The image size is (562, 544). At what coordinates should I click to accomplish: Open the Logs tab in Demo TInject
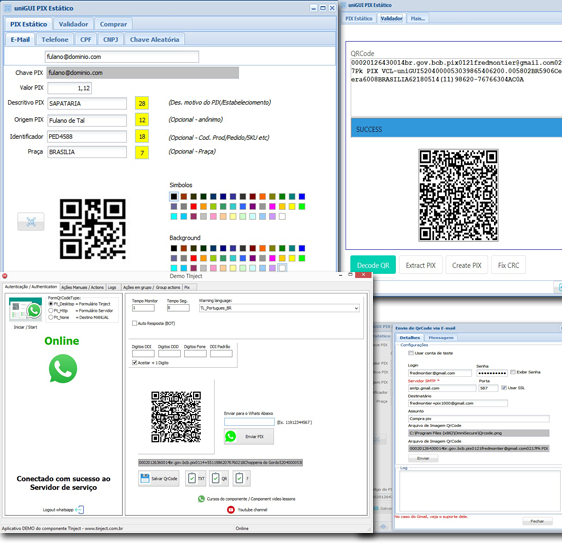[x=112, y=287]
